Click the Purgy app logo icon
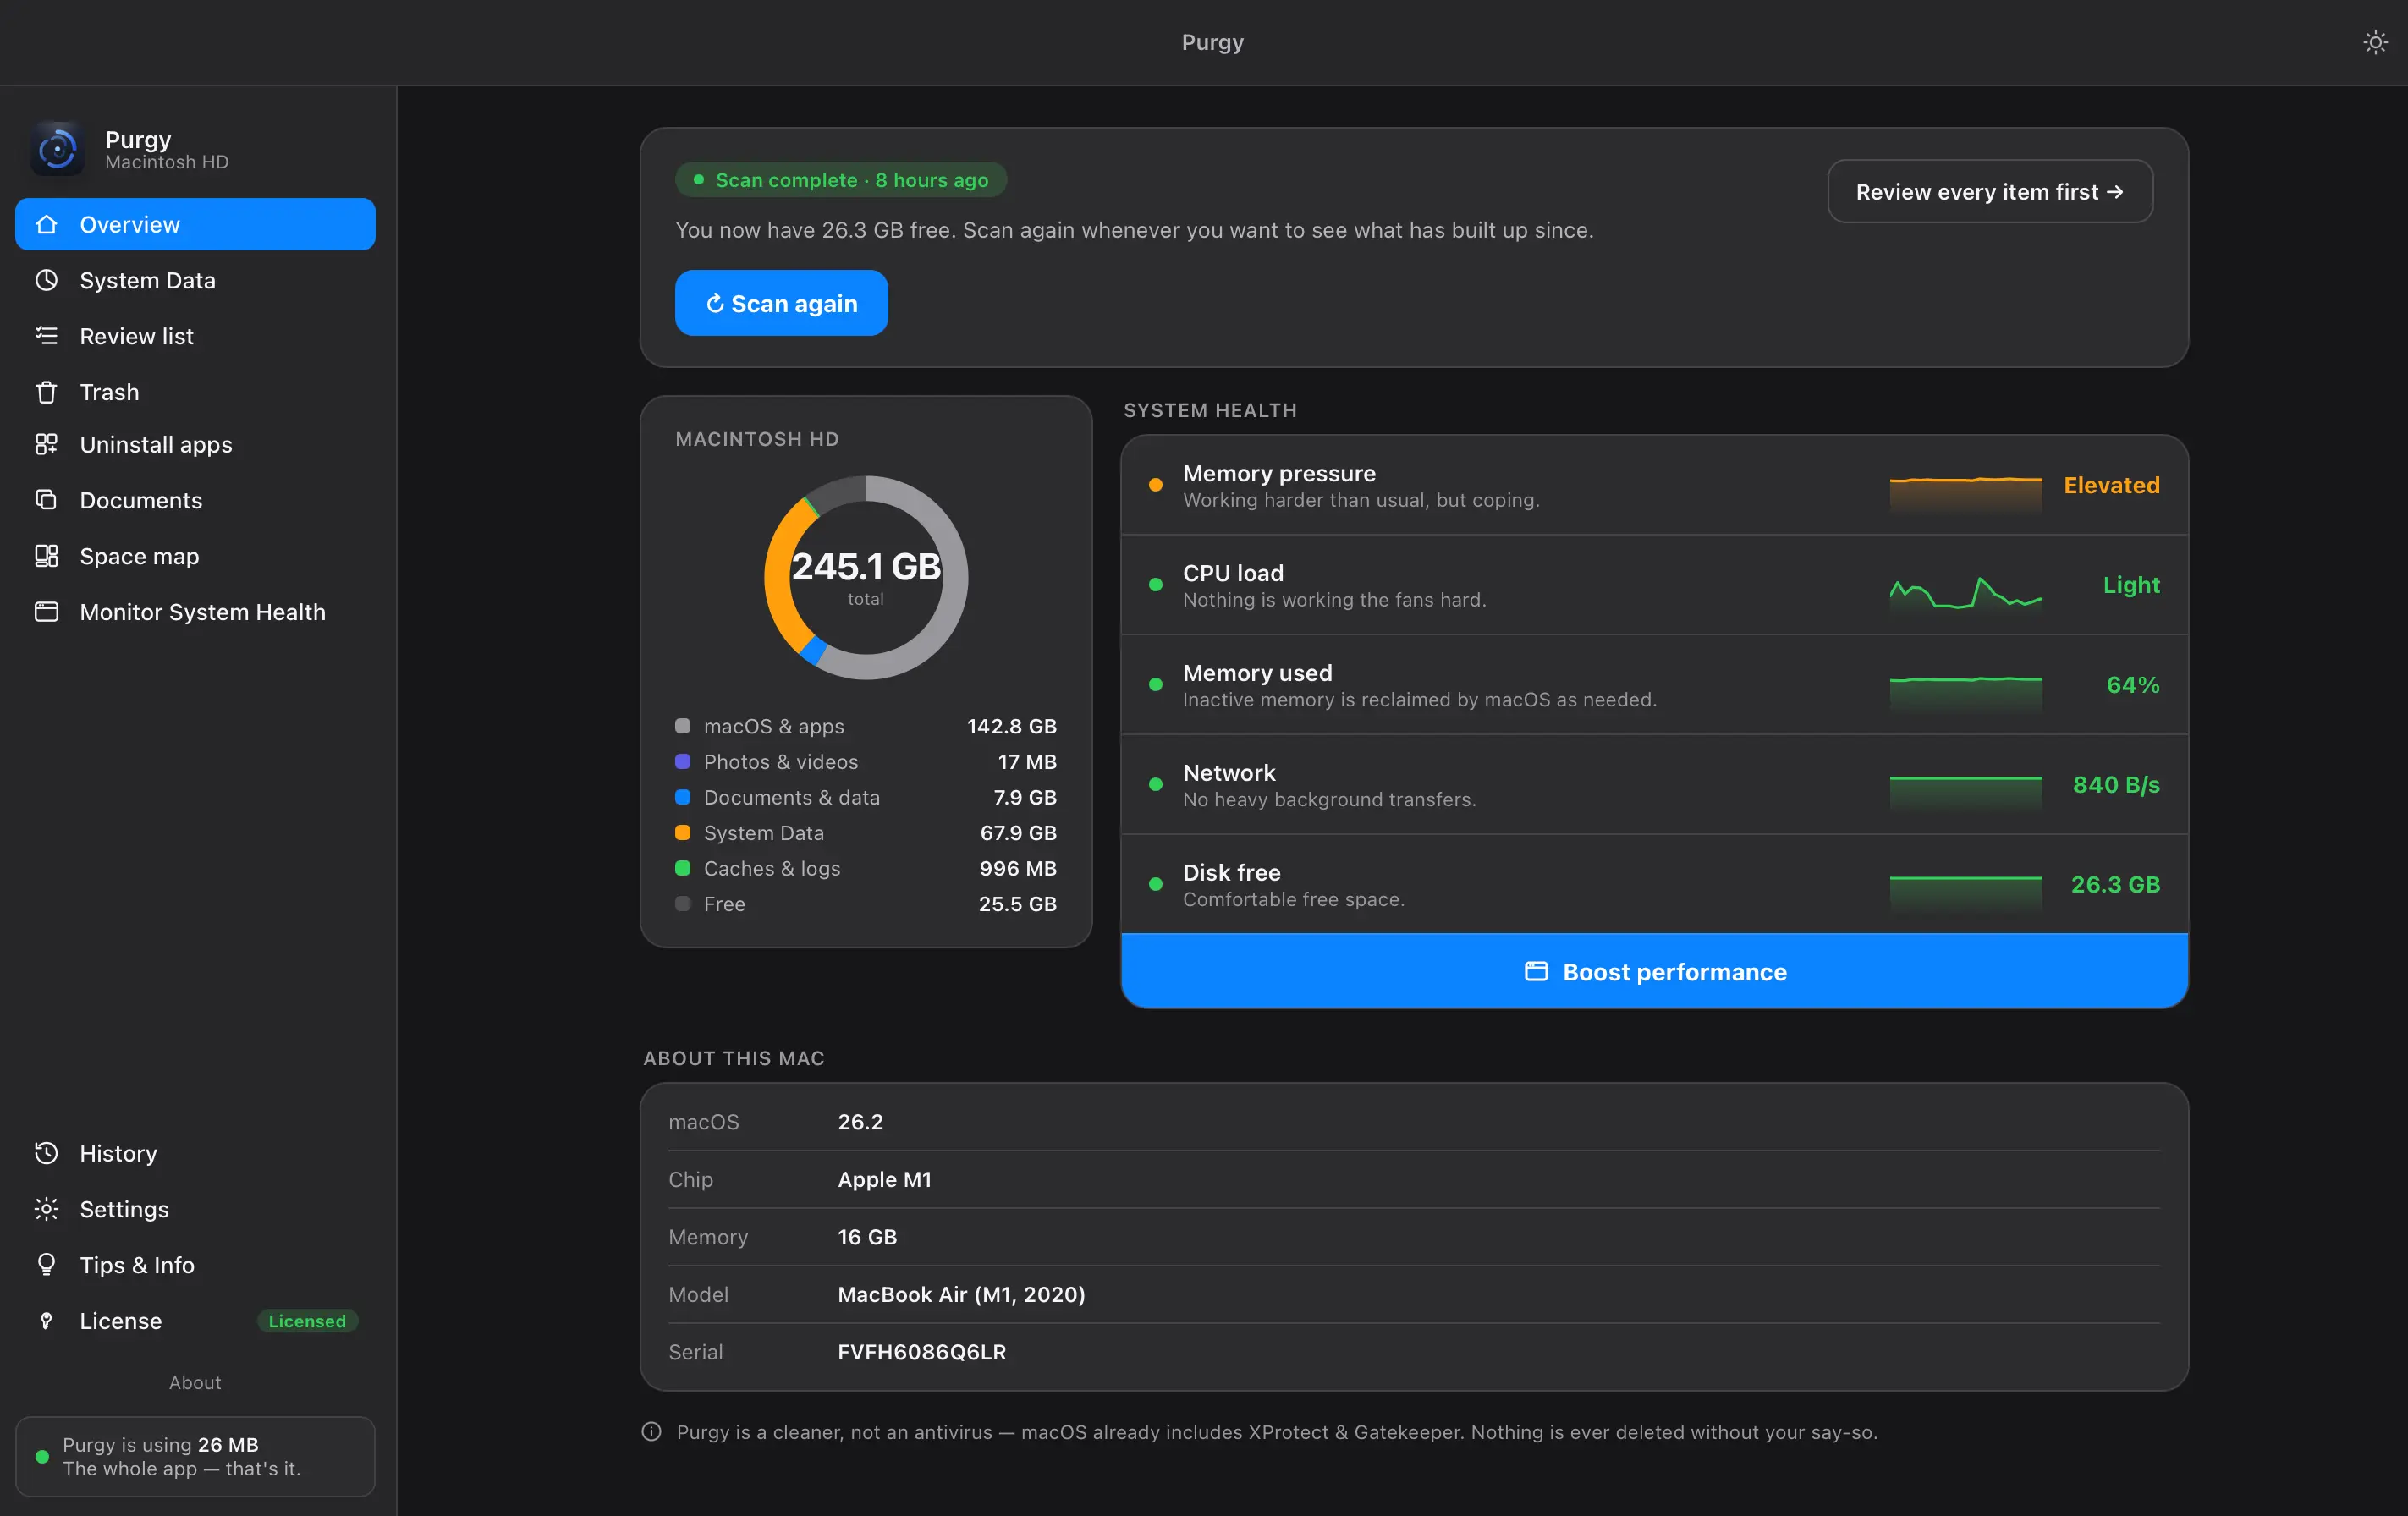Image resolution: width=2408 pixels, height=1516 pixels. point(57,149)
